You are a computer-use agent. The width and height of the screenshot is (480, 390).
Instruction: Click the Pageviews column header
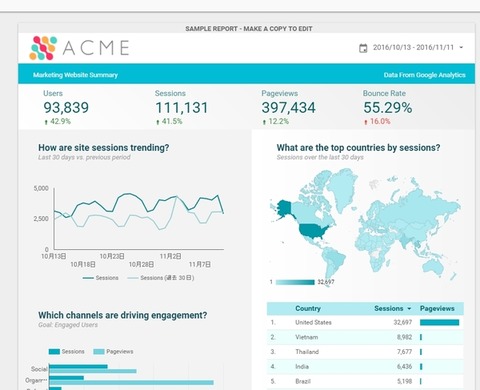point(437,308)
